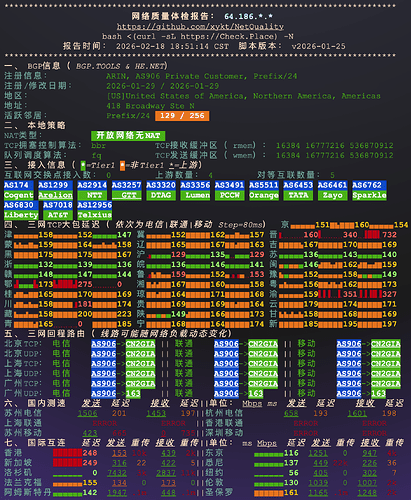The width and height of the screenshot is (411, 500).
Task: Click the 伦敦 send speed 1039
Action: pyautogui.click(x=318, y=483)
